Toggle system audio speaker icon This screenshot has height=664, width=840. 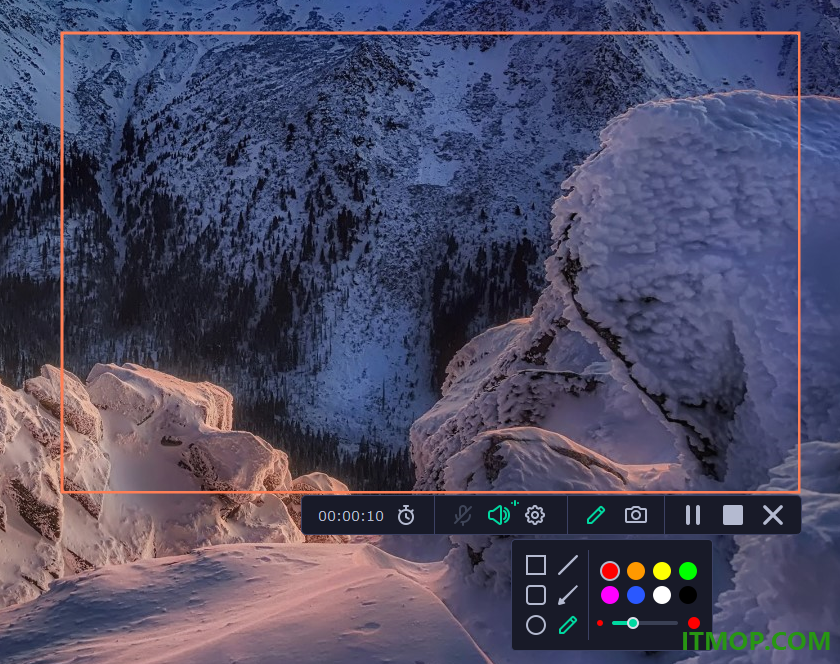[x=499, y=516]
